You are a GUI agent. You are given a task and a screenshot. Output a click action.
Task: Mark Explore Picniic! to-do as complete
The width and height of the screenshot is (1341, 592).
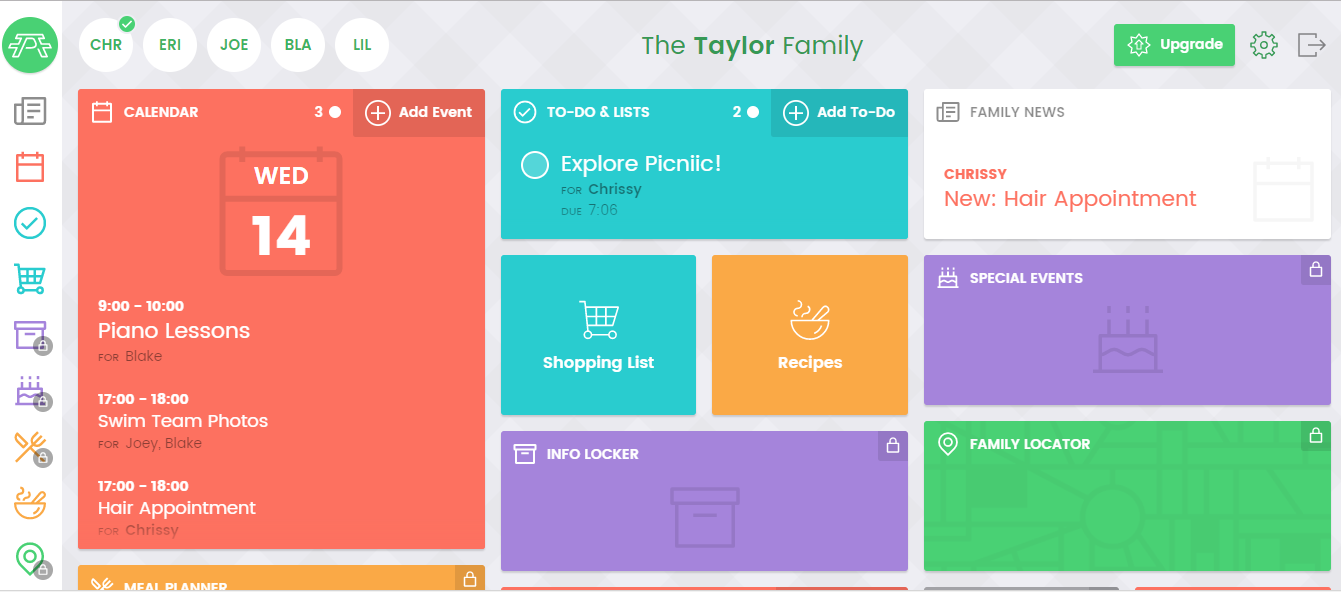(535, 165)
